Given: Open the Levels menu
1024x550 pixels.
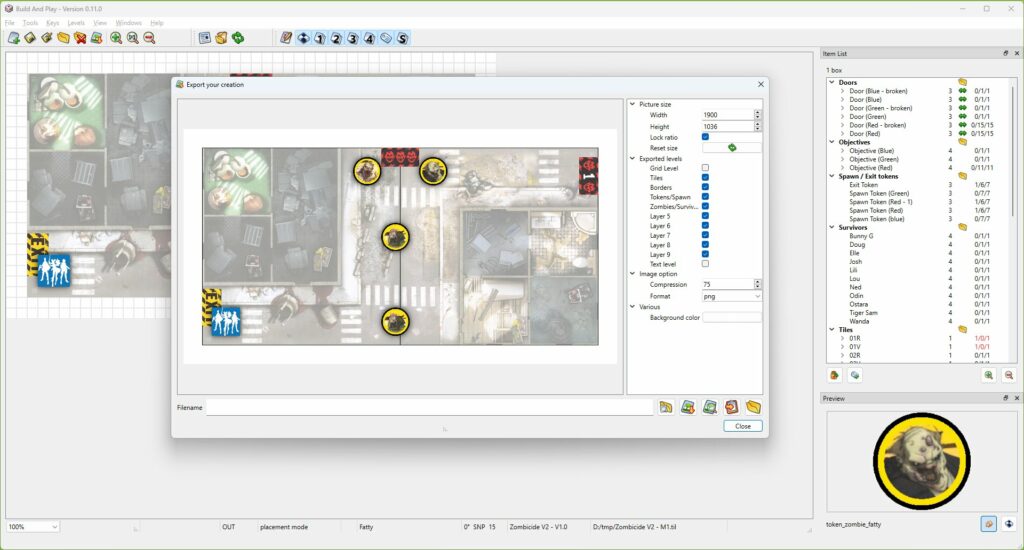Looking at the screenshot, I should pos(76,23).
